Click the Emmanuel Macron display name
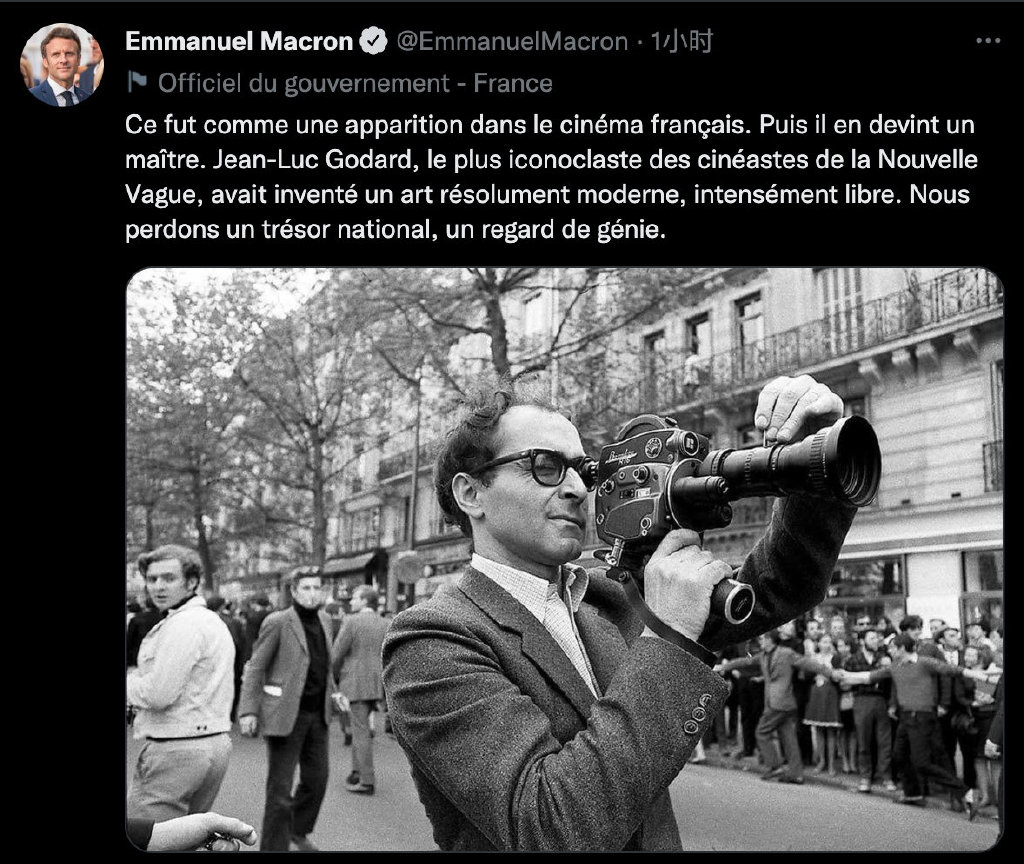Image resolution: width=1024 pixels, height=864 pixels. pyautogui.click(x=239, y=41)
